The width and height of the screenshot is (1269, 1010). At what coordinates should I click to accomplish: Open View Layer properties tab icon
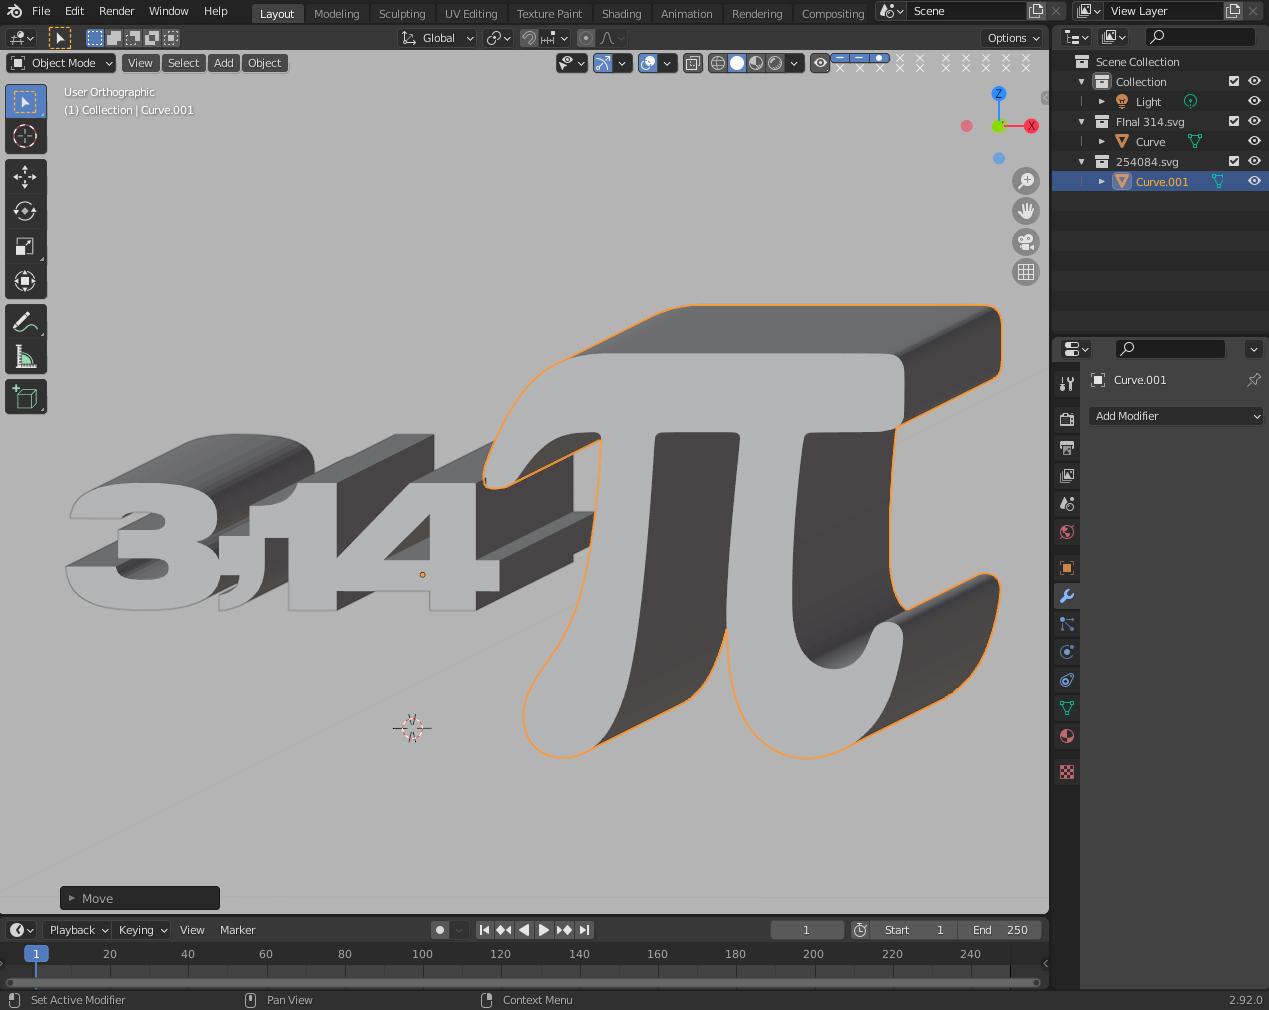click(x=1067, y=476)
